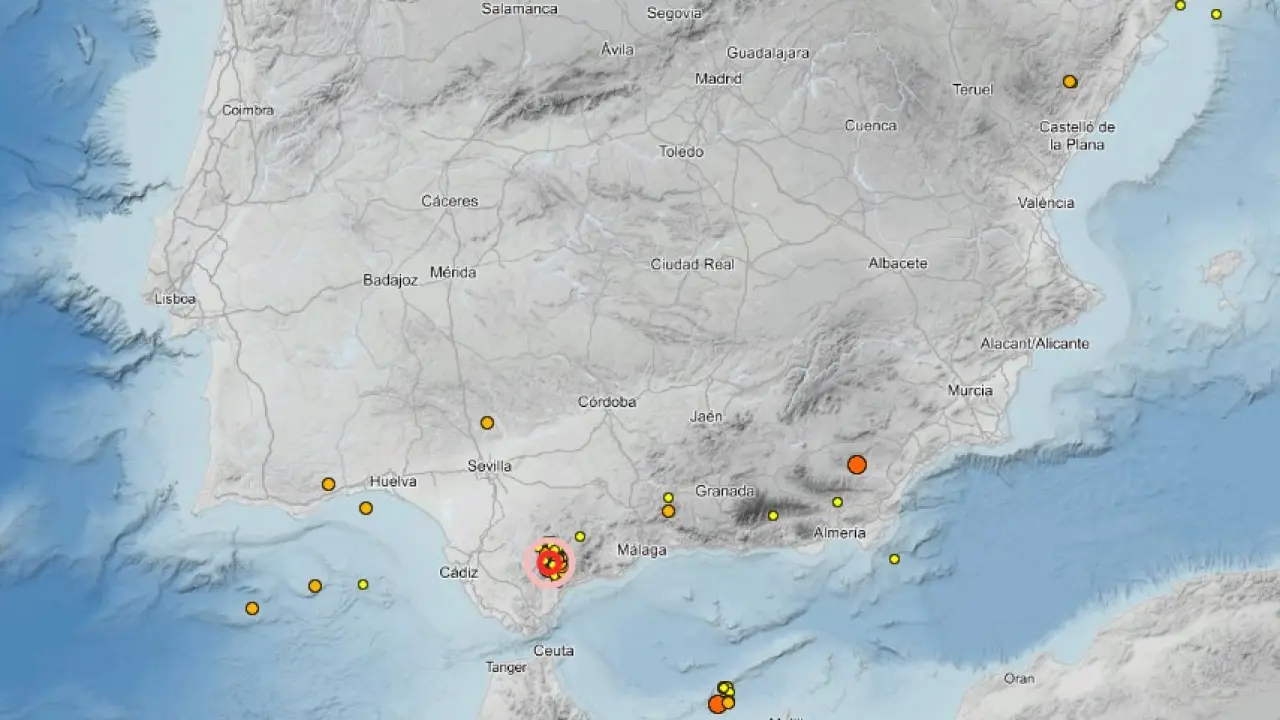Click the large red earthquake marker near Cádiz

pos(548,562)
